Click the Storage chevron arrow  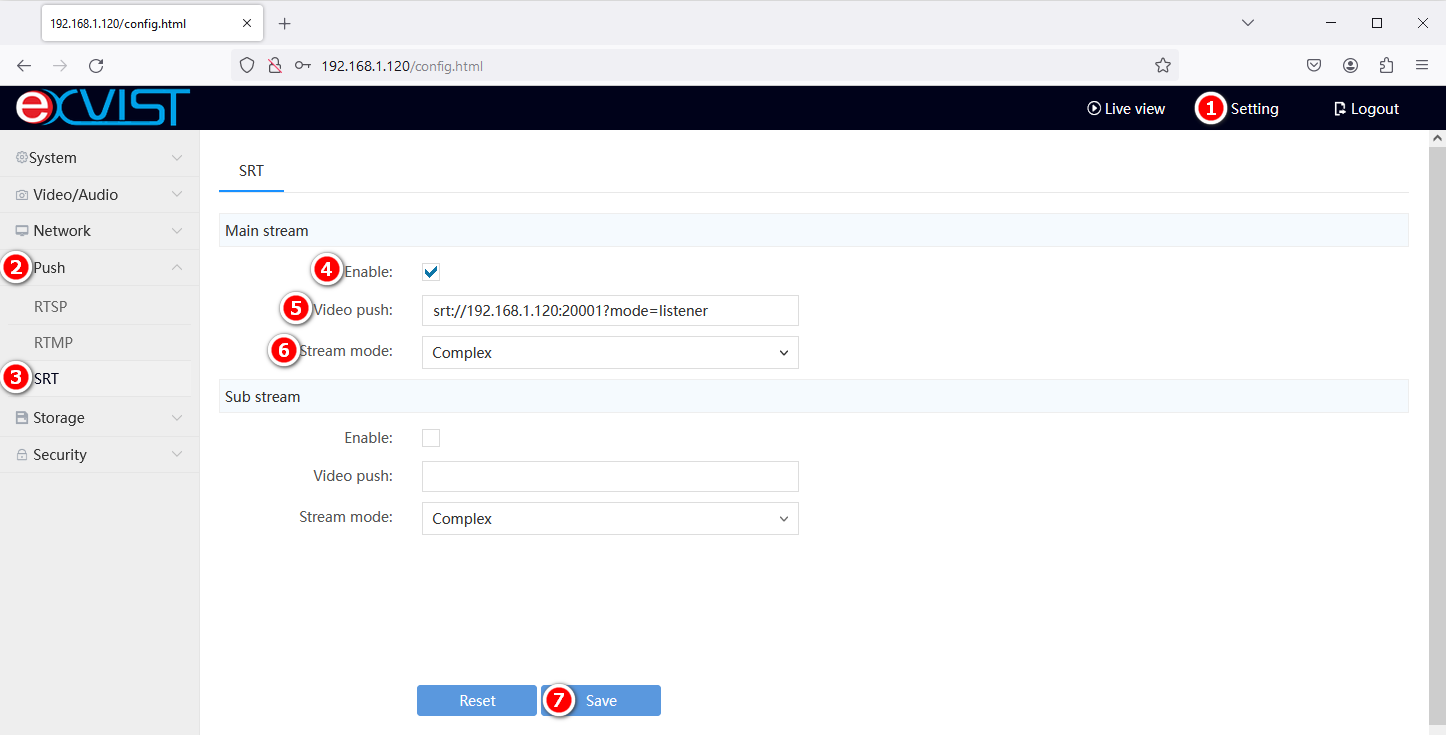[177, 418]
